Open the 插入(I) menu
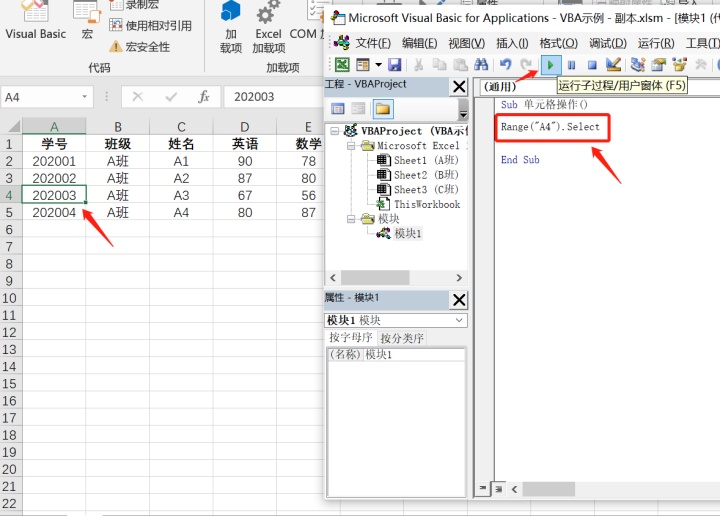The height and width of the screenshot is (516, 720). [x=512, y=43]
